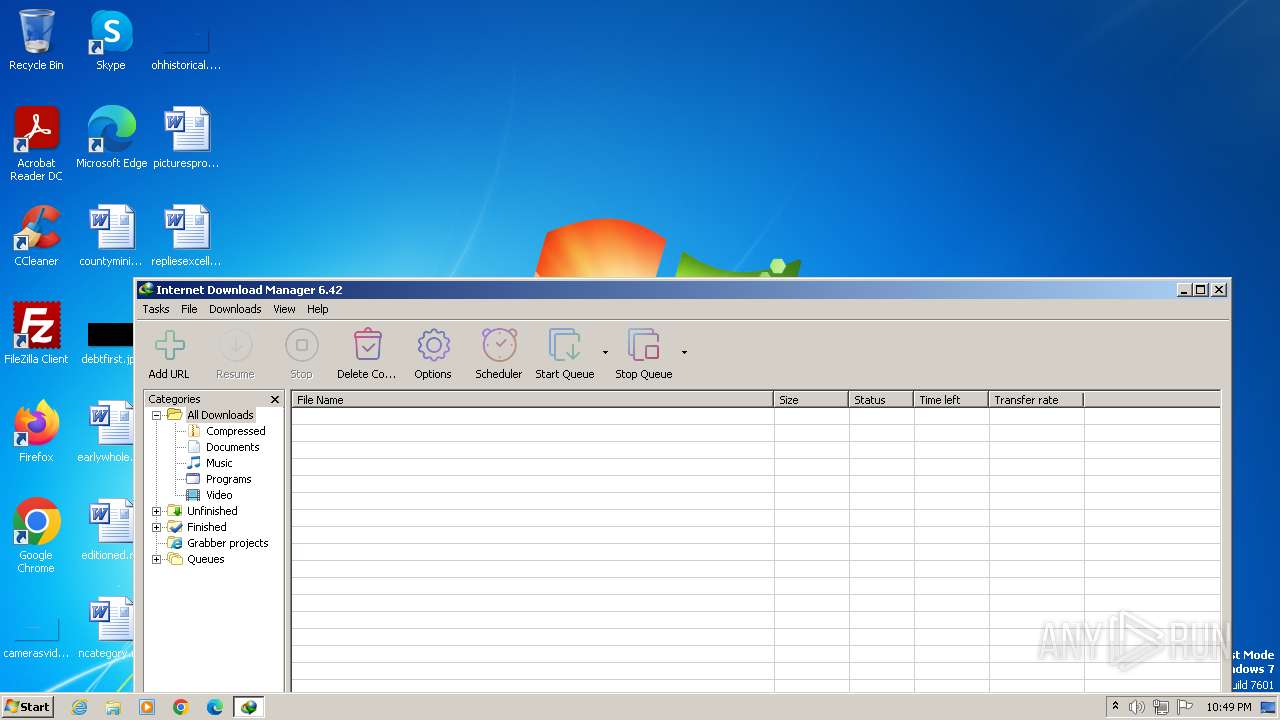The height and width of the screenshot is (720, 1280).
Task: Open Internet Explorer from taskbar
Action: 79,707
